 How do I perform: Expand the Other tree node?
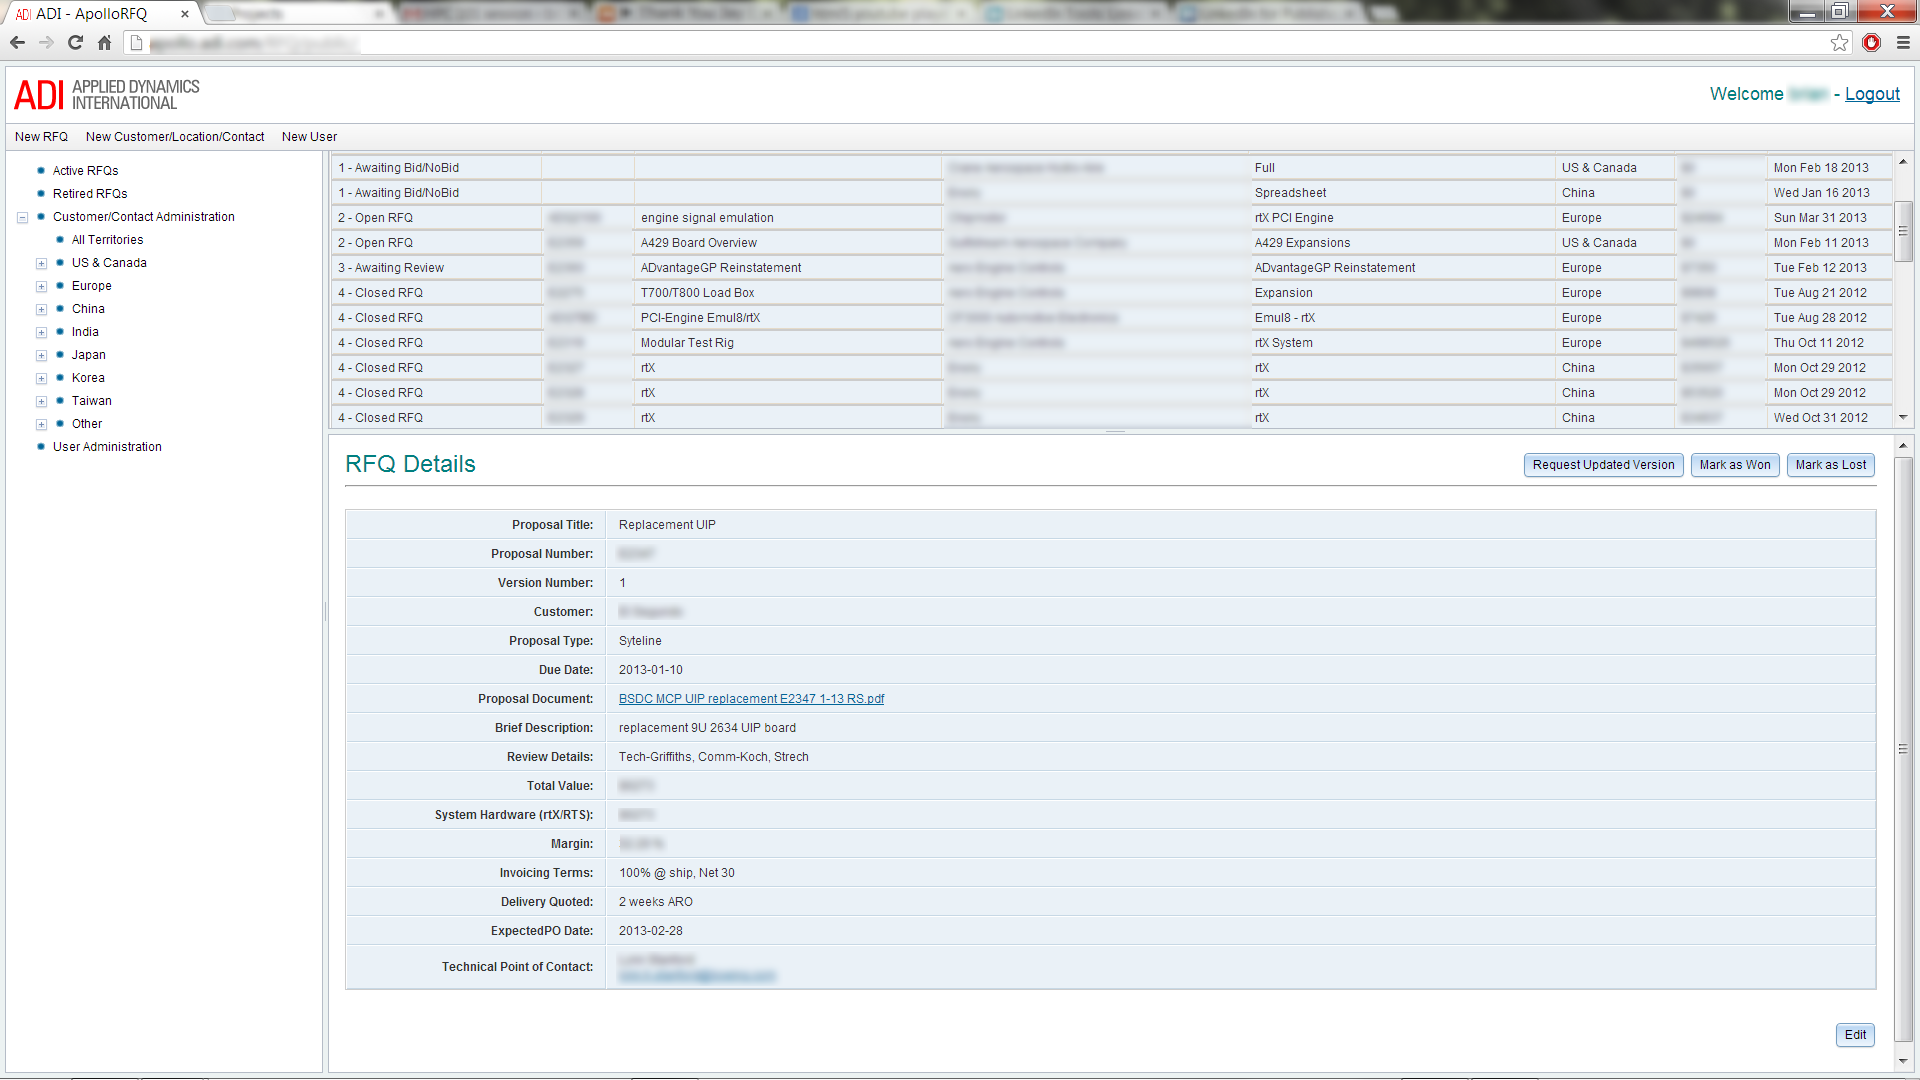point(41,425)
